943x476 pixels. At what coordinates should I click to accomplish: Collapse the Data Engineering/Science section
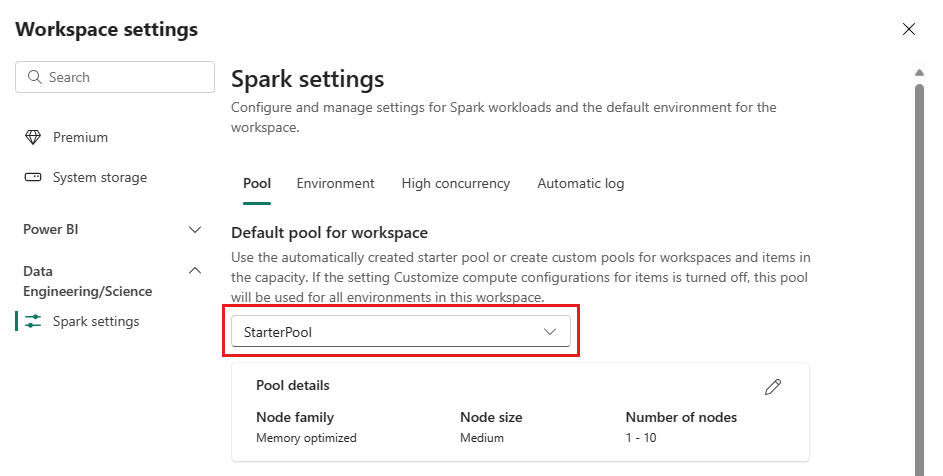[x=195, y=271]
